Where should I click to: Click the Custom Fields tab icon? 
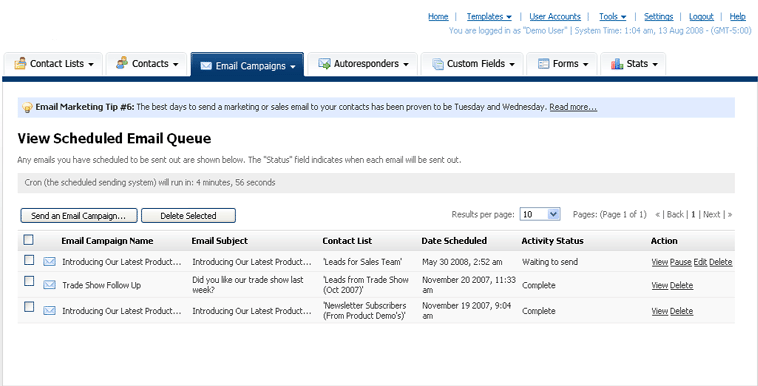438,64
